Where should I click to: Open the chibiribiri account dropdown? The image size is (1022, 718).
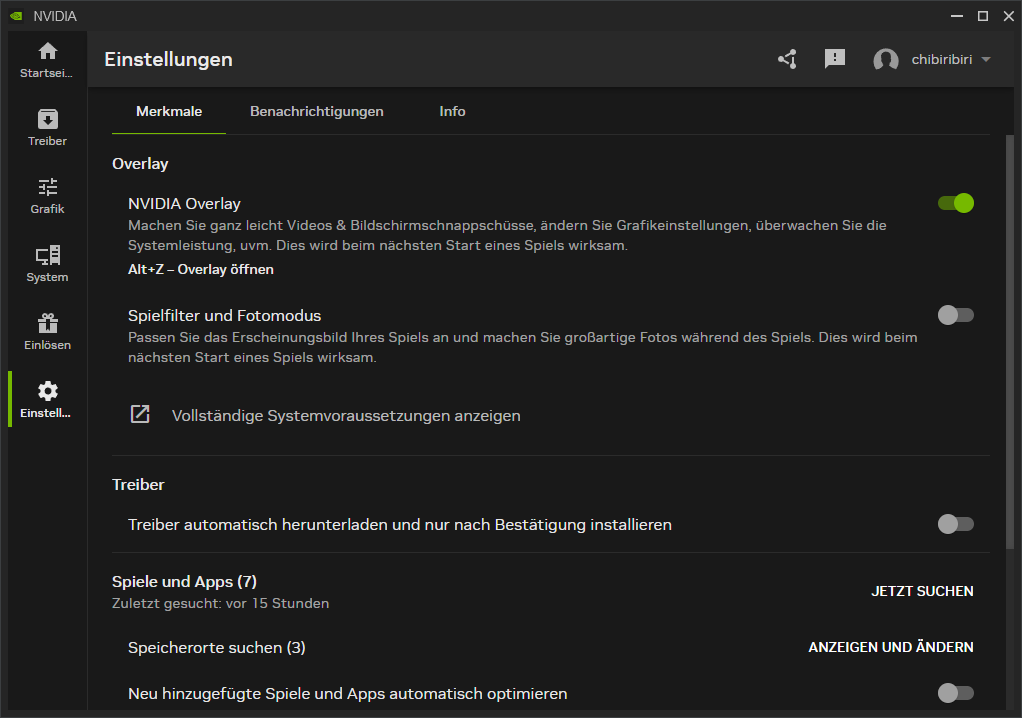[931, 59]
